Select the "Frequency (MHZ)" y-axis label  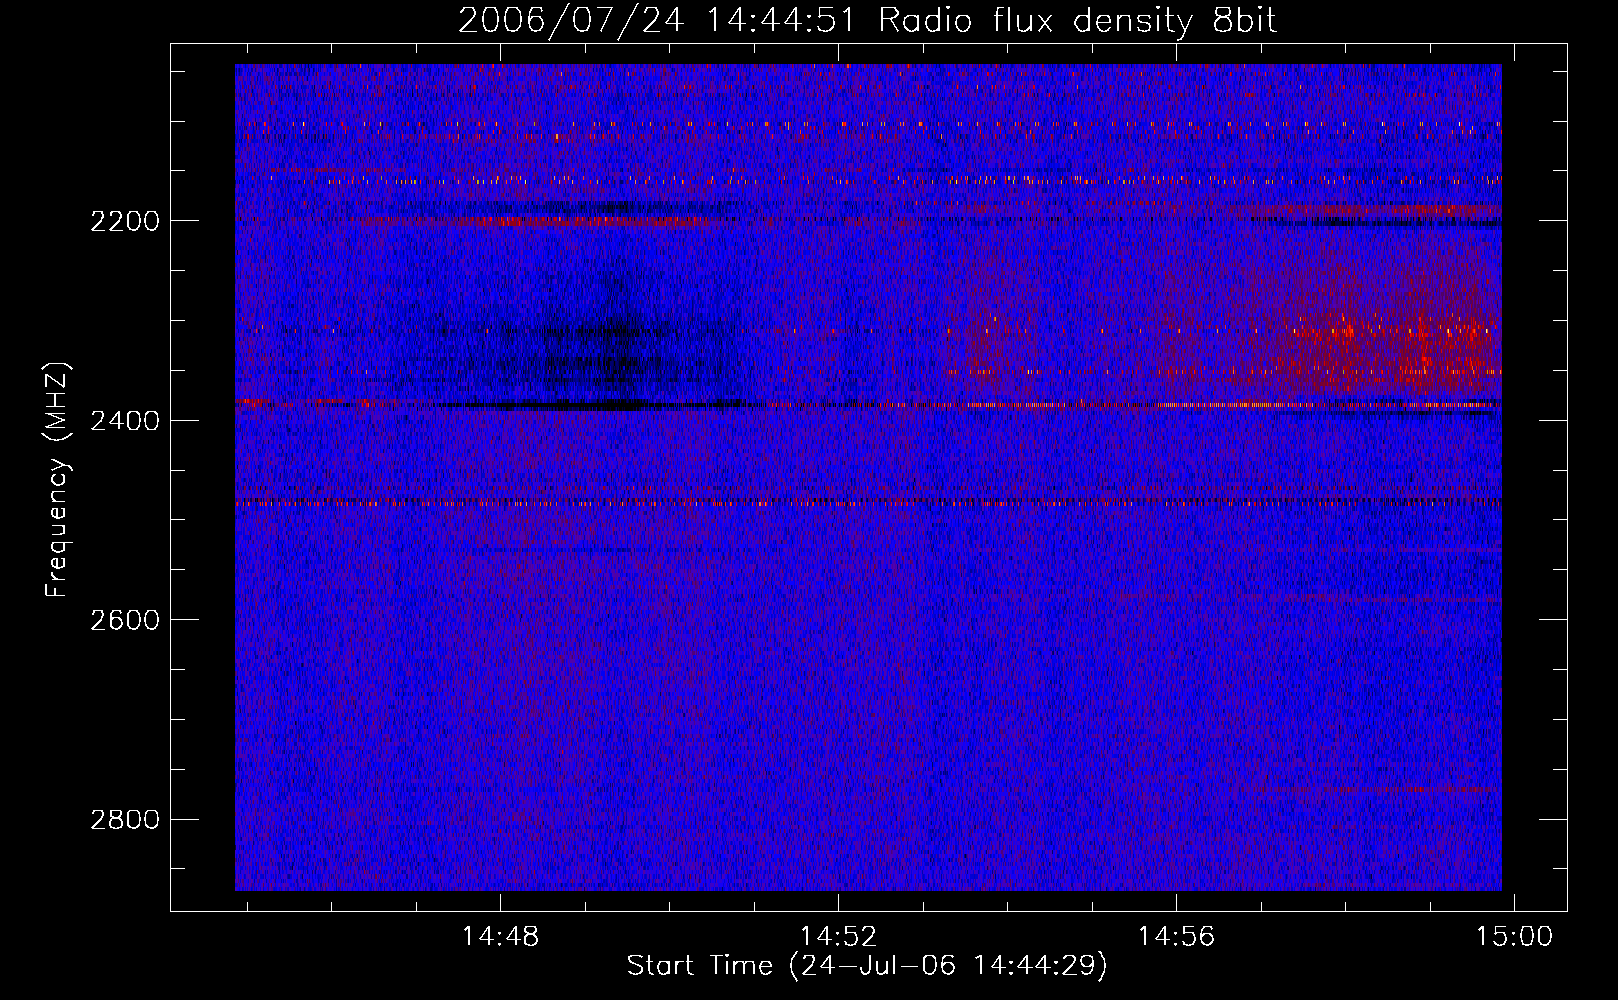(57, 480)
